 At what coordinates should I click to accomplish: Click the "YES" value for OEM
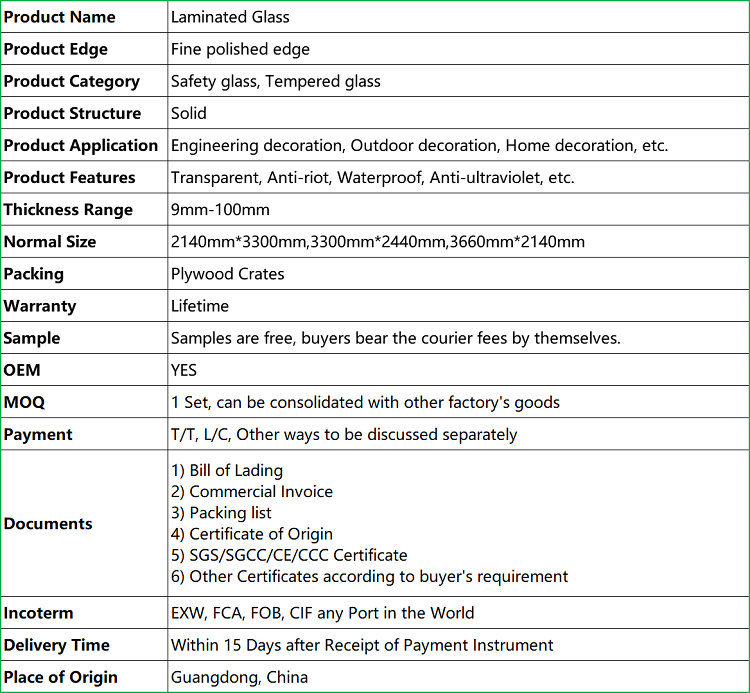click(x=184, y=370)
